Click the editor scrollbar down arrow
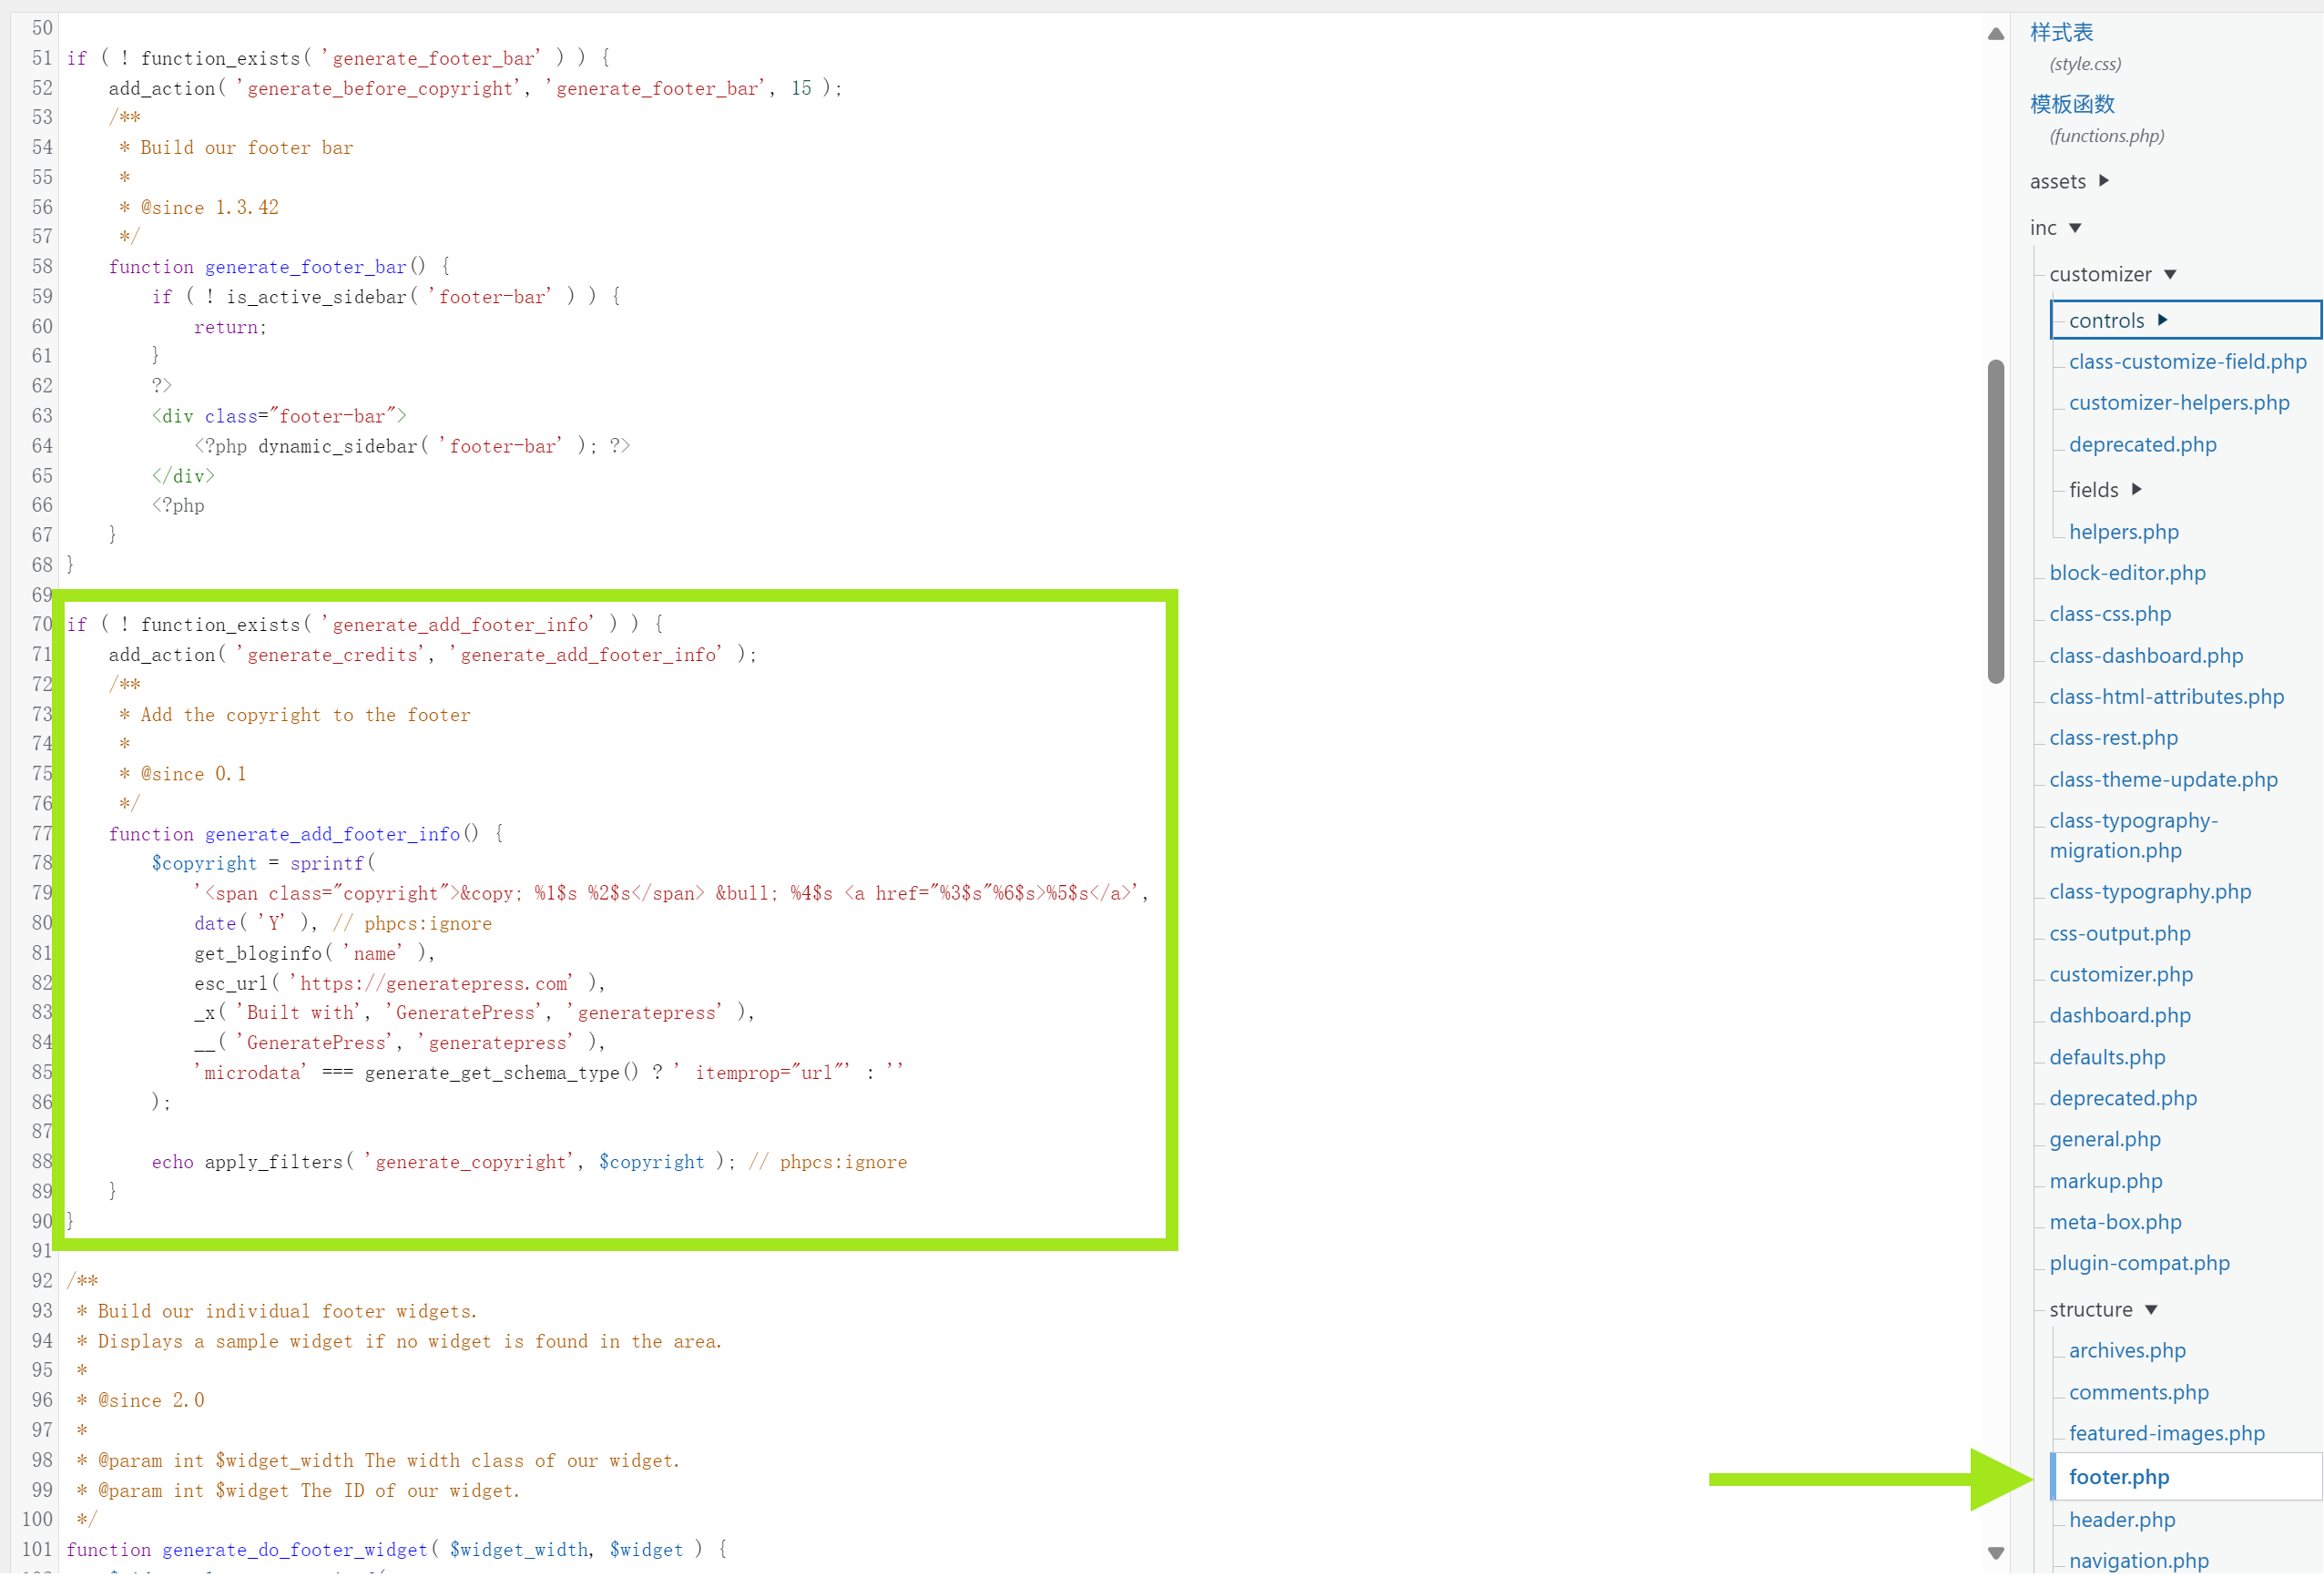Screen dimensions: 2324x1577 click(x=1995, y=1554)
